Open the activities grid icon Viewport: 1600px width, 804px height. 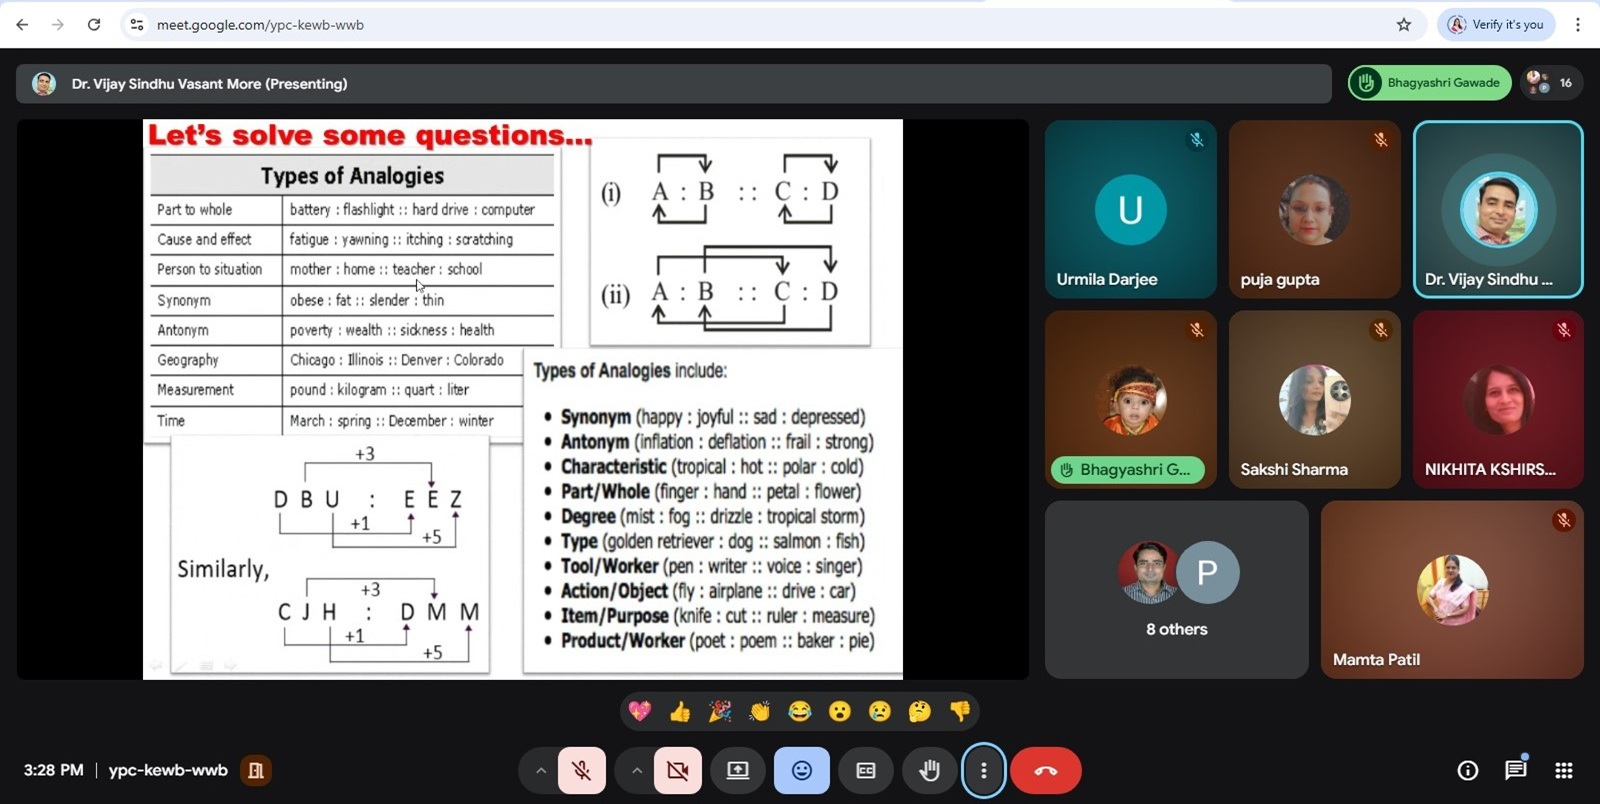1564,770
